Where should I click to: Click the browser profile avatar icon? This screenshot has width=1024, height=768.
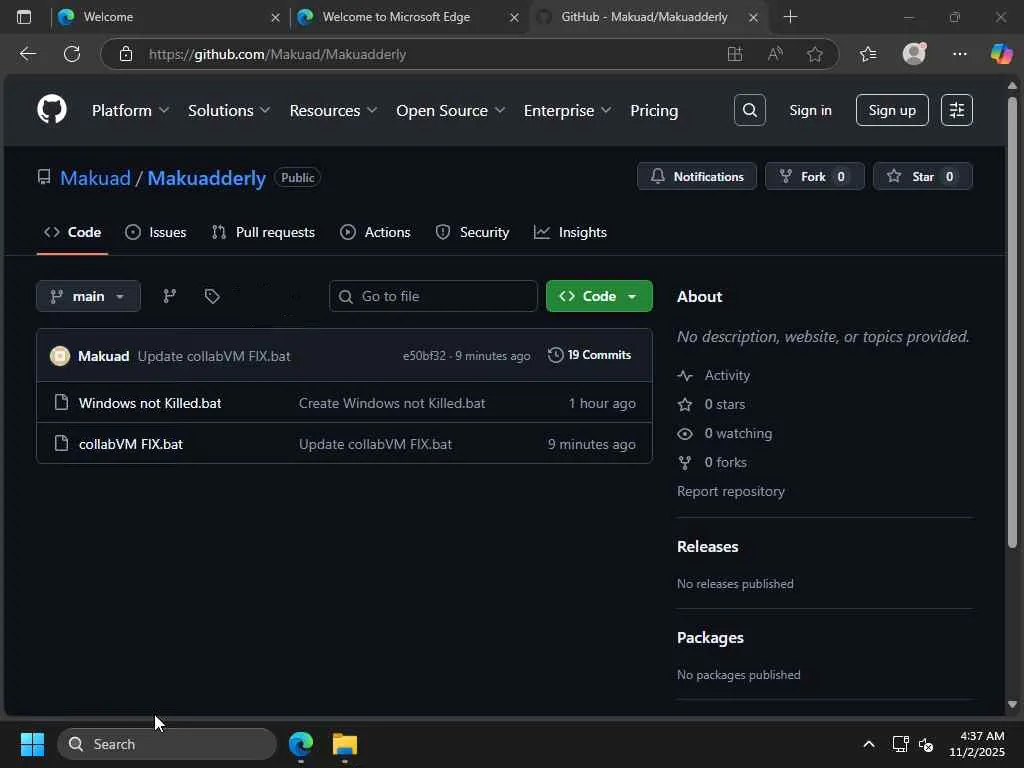[914, 54]
